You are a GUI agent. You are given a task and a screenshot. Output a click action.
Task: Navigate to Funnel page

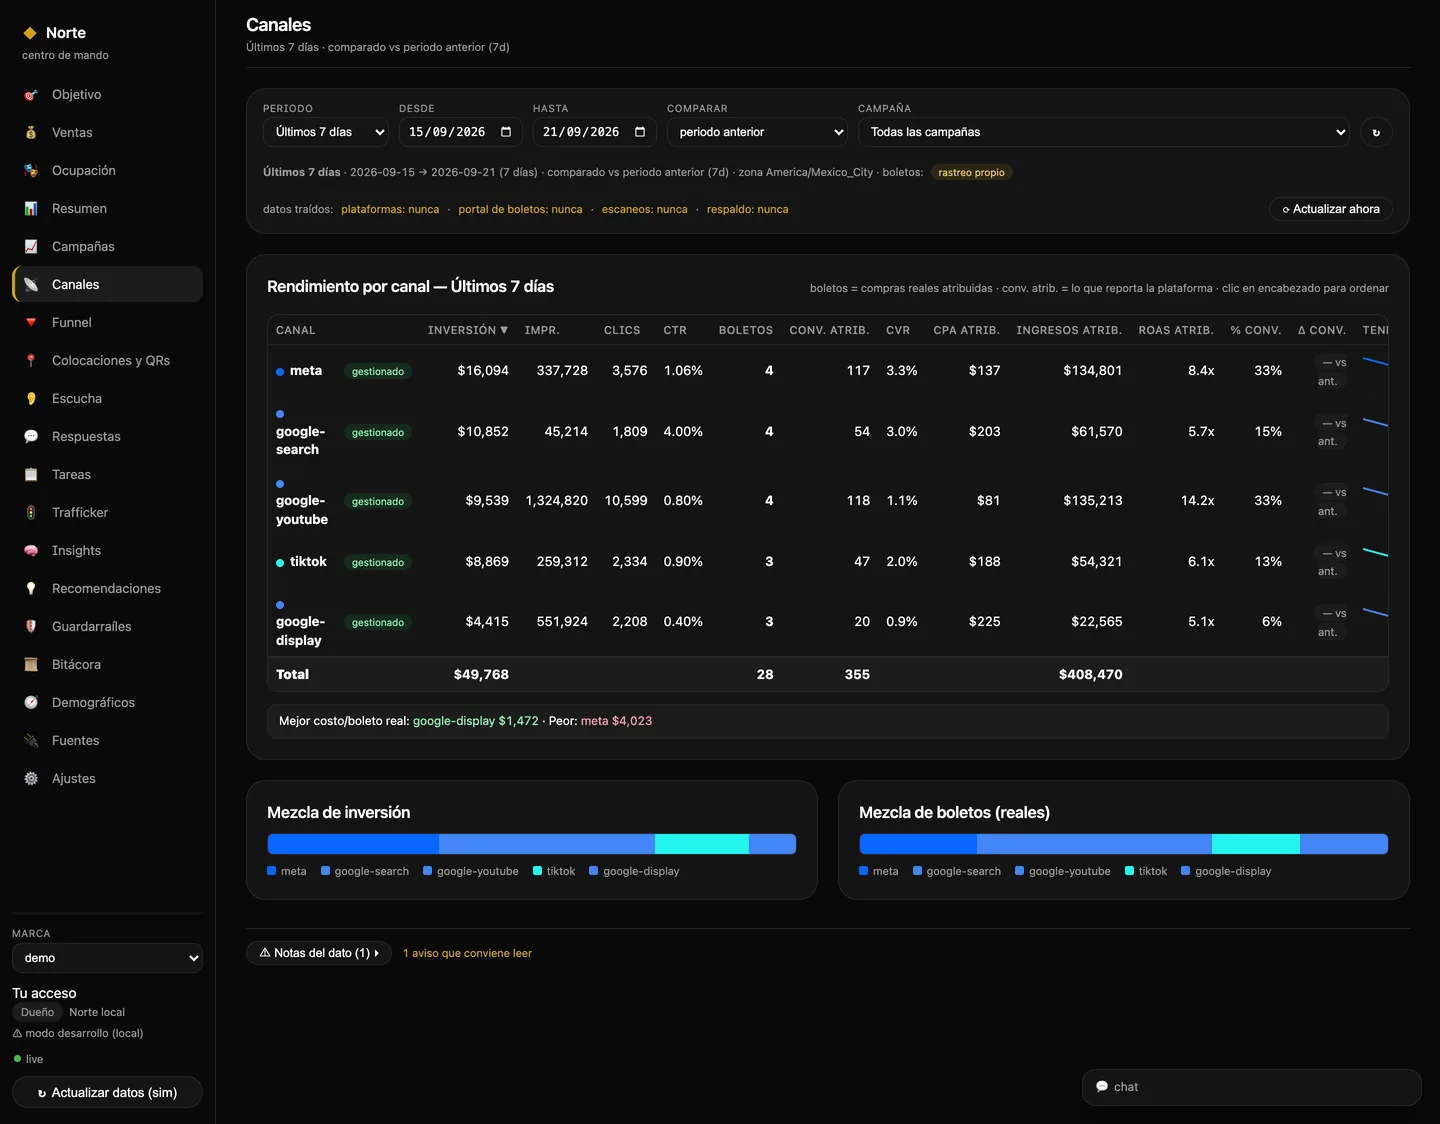point(107,323)
